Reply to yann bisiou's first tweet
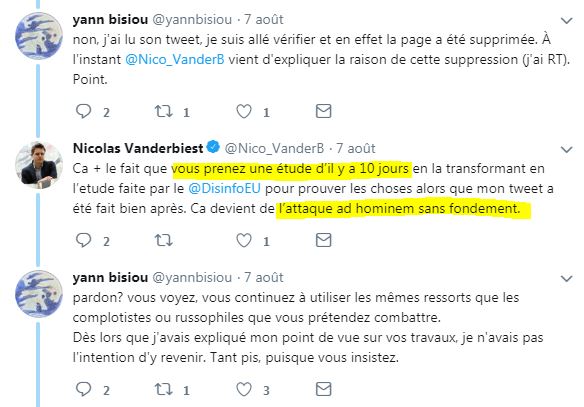The height and width of the screenshot is (407, 584). coord(83,111)
